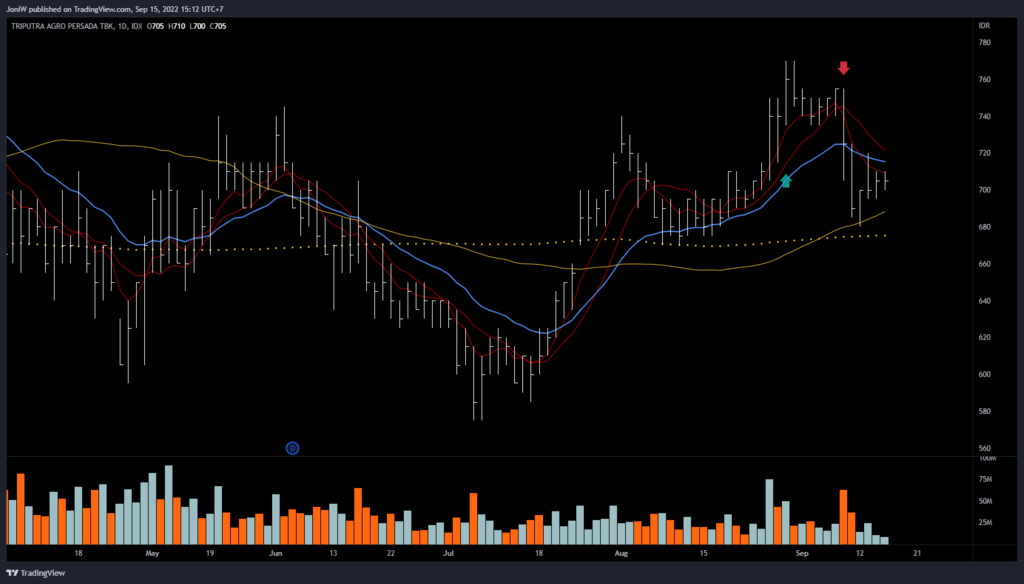This screenshot has width=1024, height=584.
Task: Click the IDR currency label
Action: tap(986, 26)
